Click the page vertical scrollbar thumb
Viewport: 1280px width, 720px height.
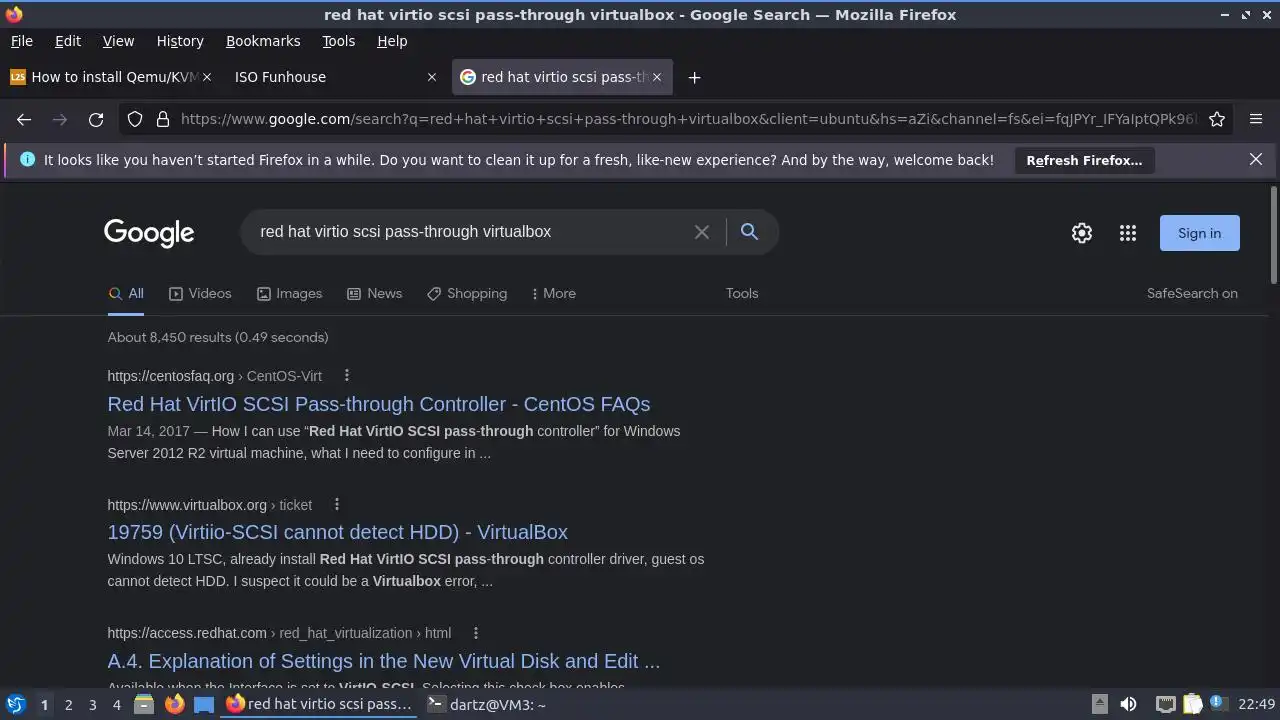click(1273, 235)
